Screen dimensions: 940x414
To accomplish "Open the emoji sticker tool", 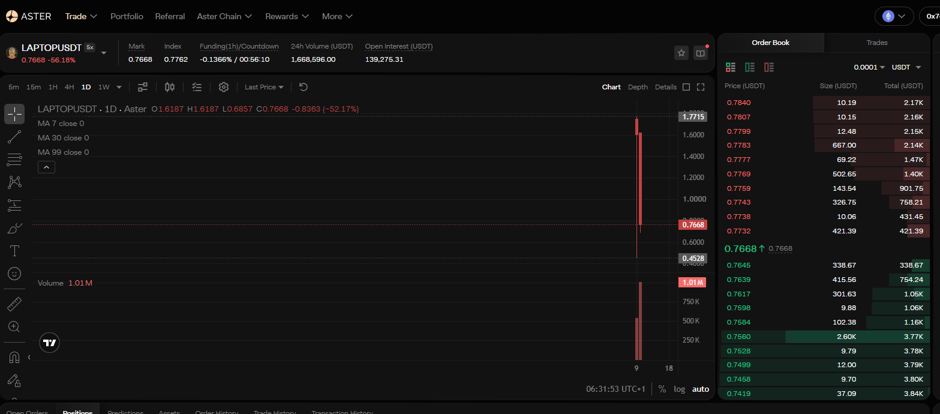I will click(x=14, y=273).
